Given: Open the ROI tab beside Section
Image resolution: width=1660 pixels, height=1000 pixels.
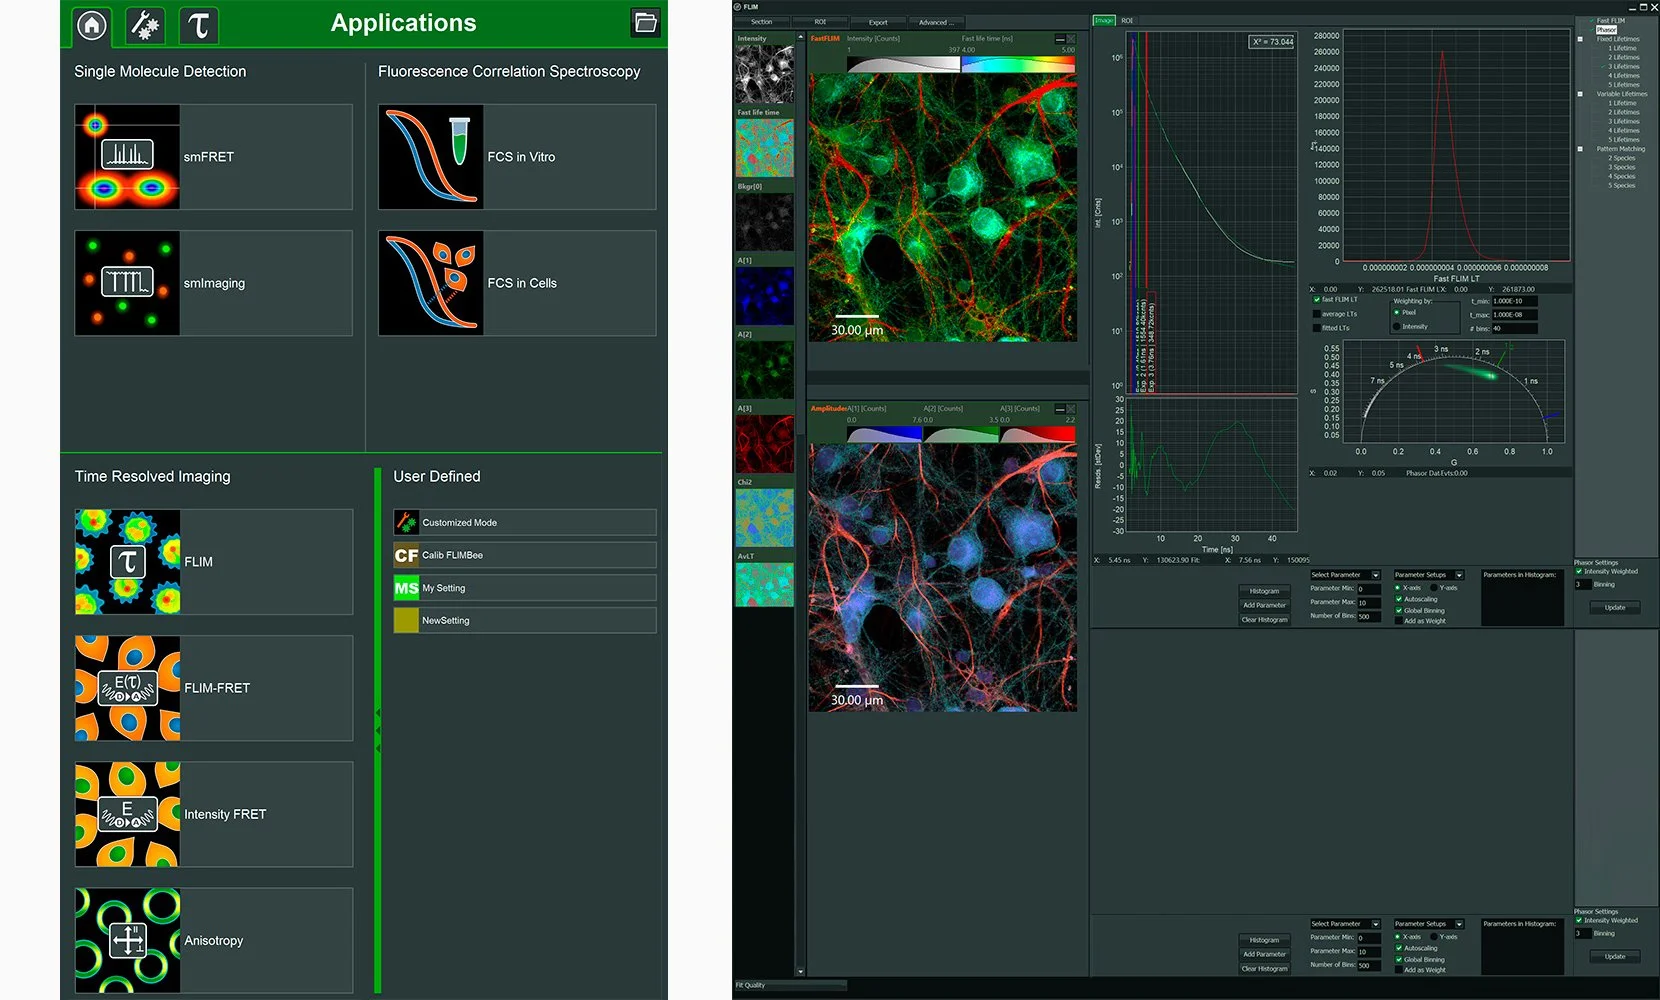Looking at the screenshot, I should [820, 22].
